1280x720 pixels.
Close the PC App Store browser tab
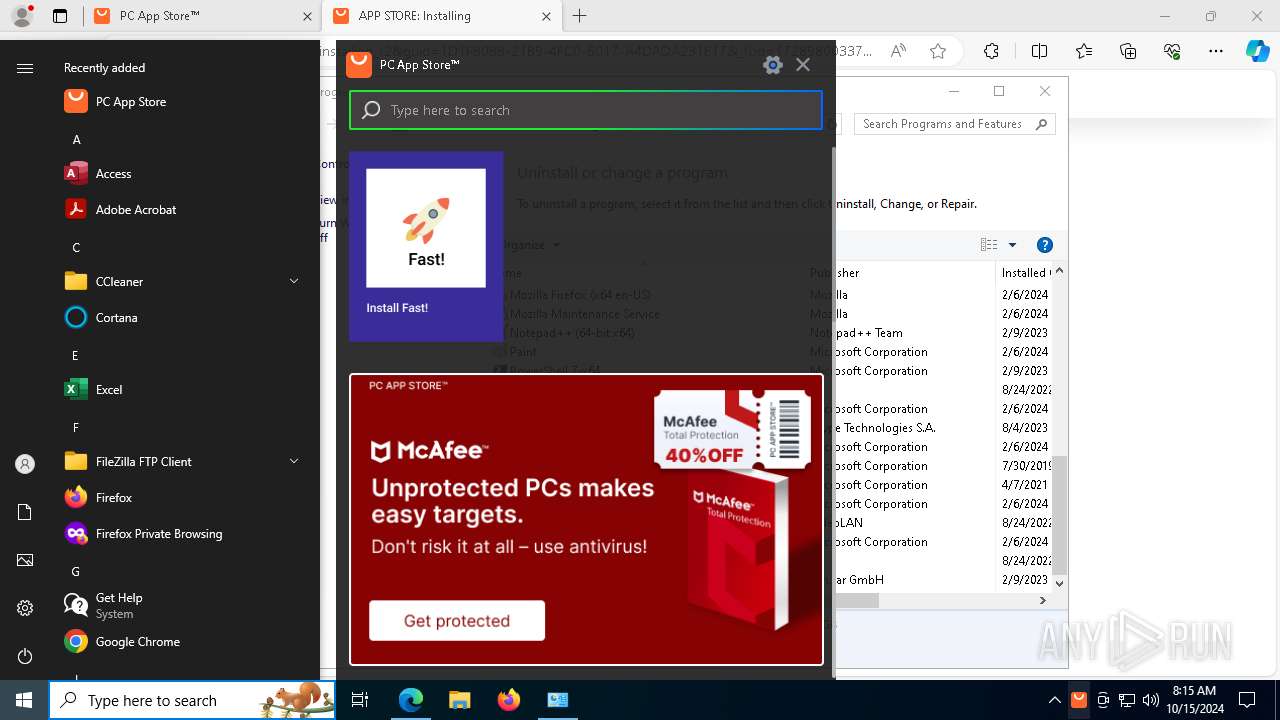coord(307,16)
